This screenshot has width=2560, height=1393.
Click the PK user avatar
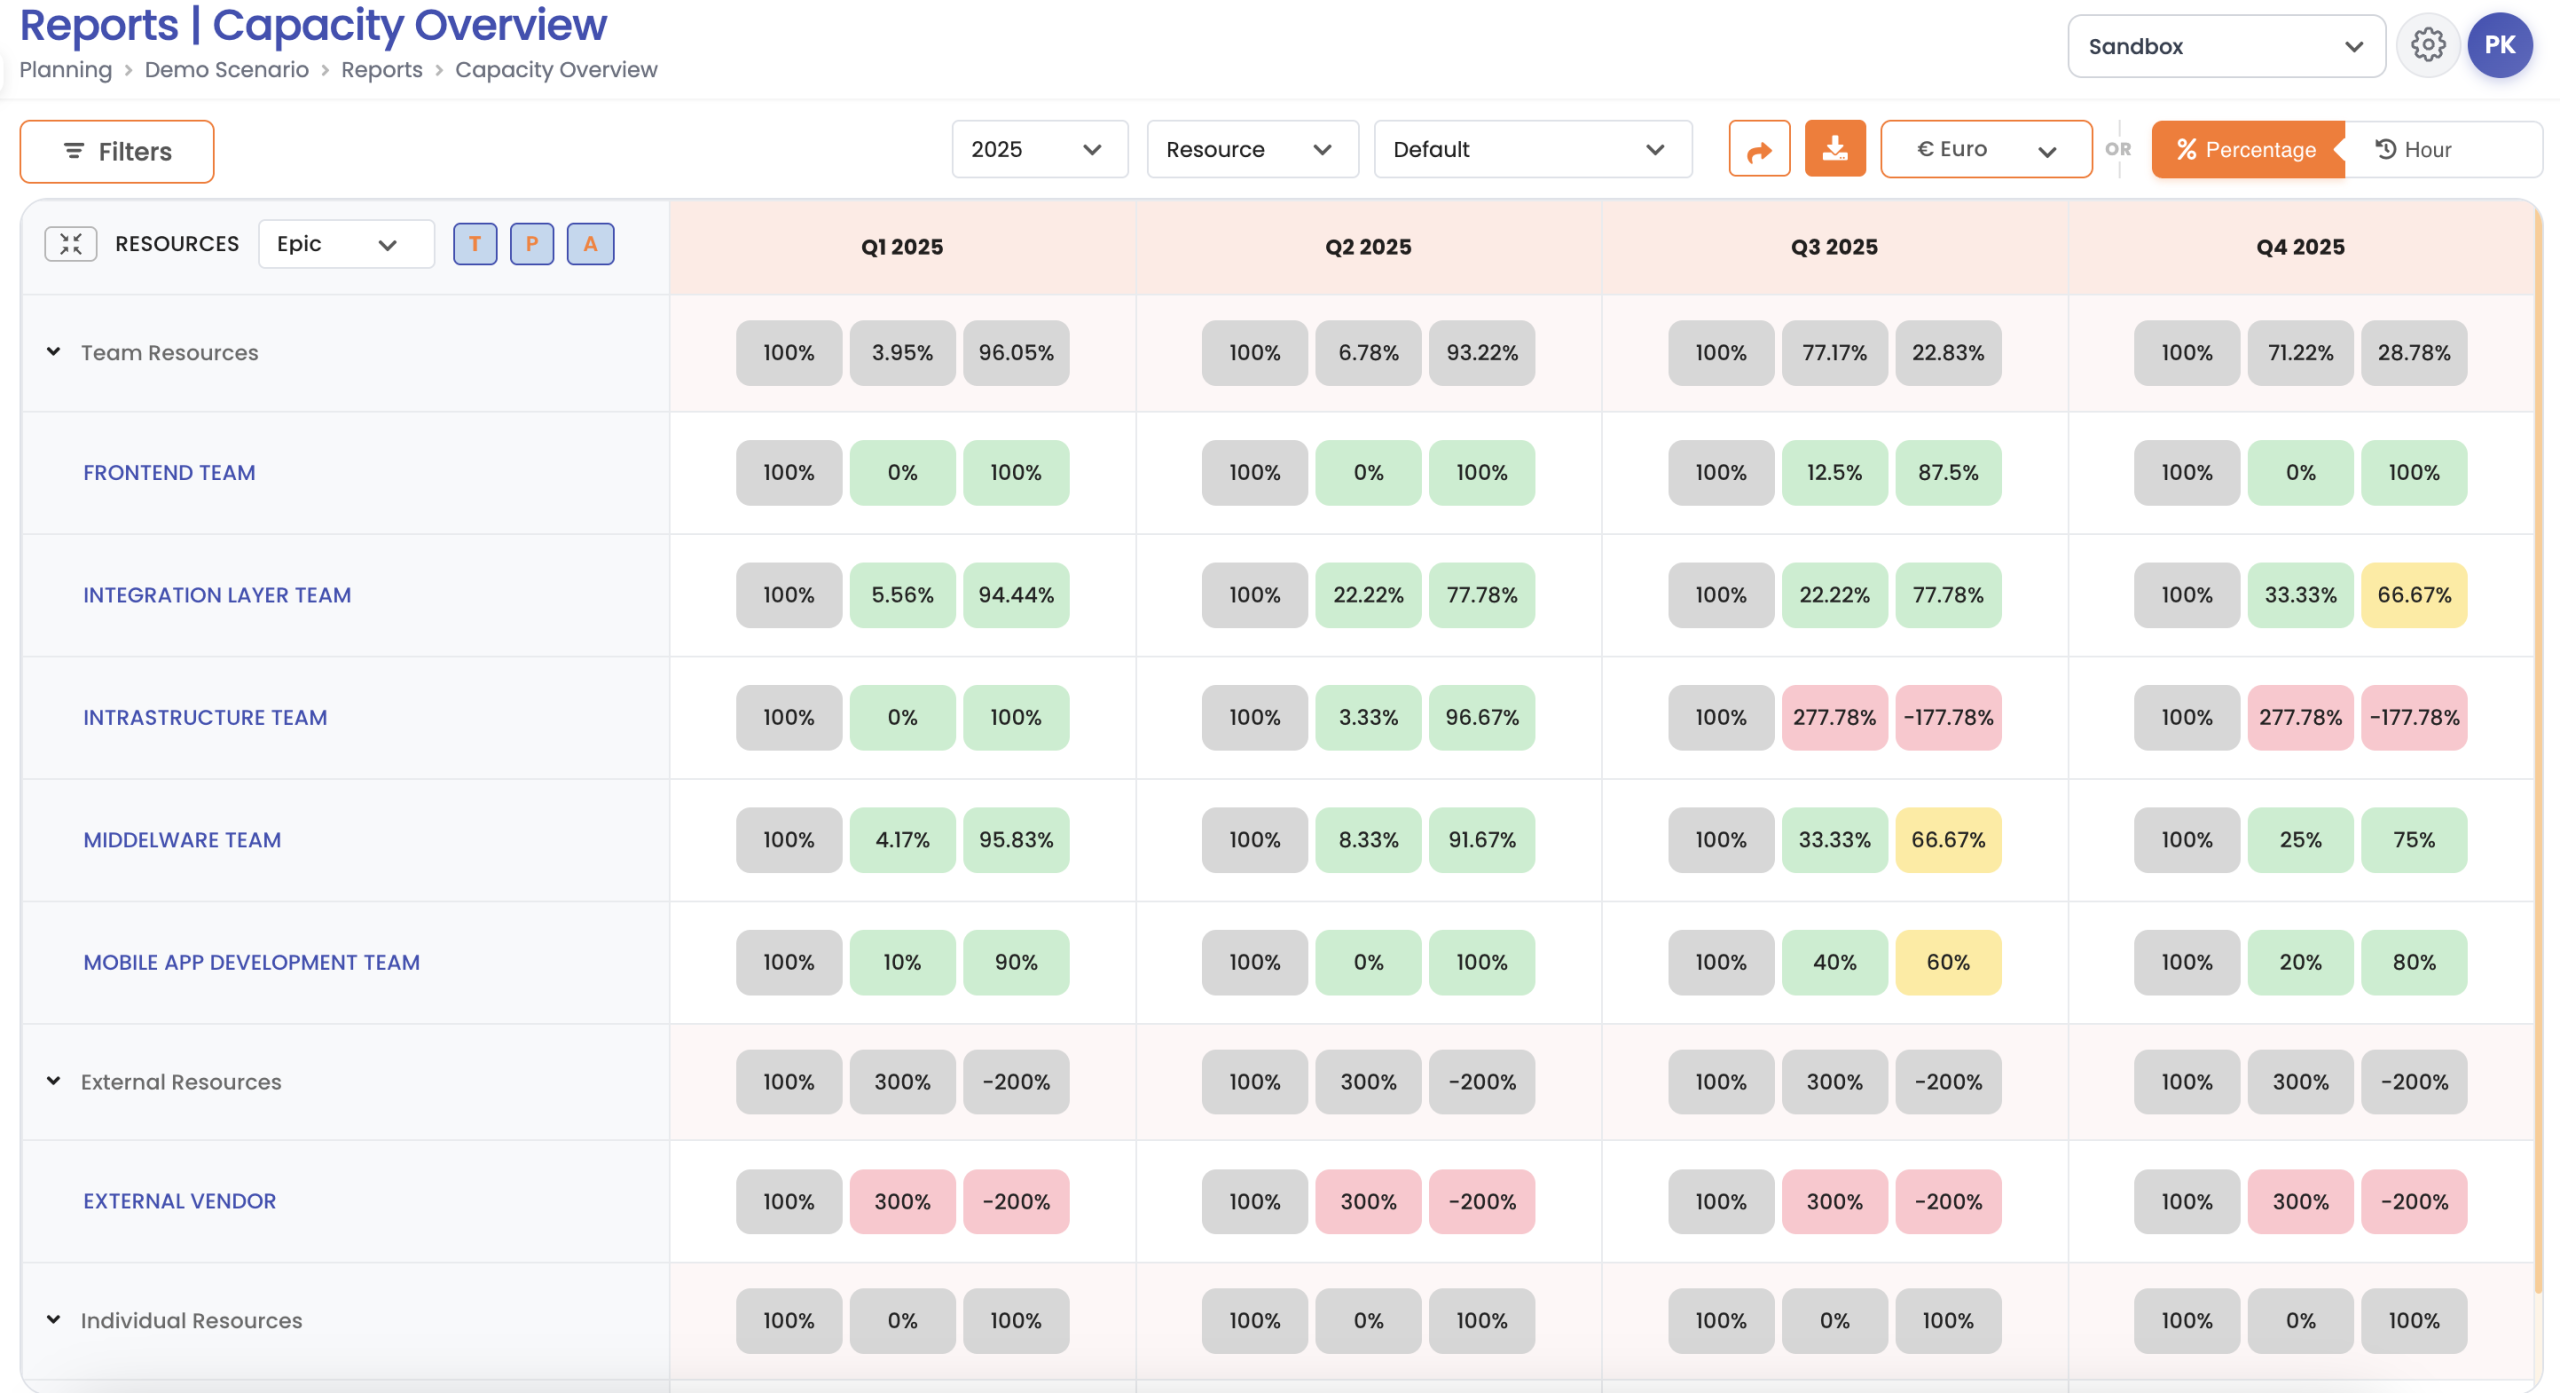click(x=2499, y=45)
